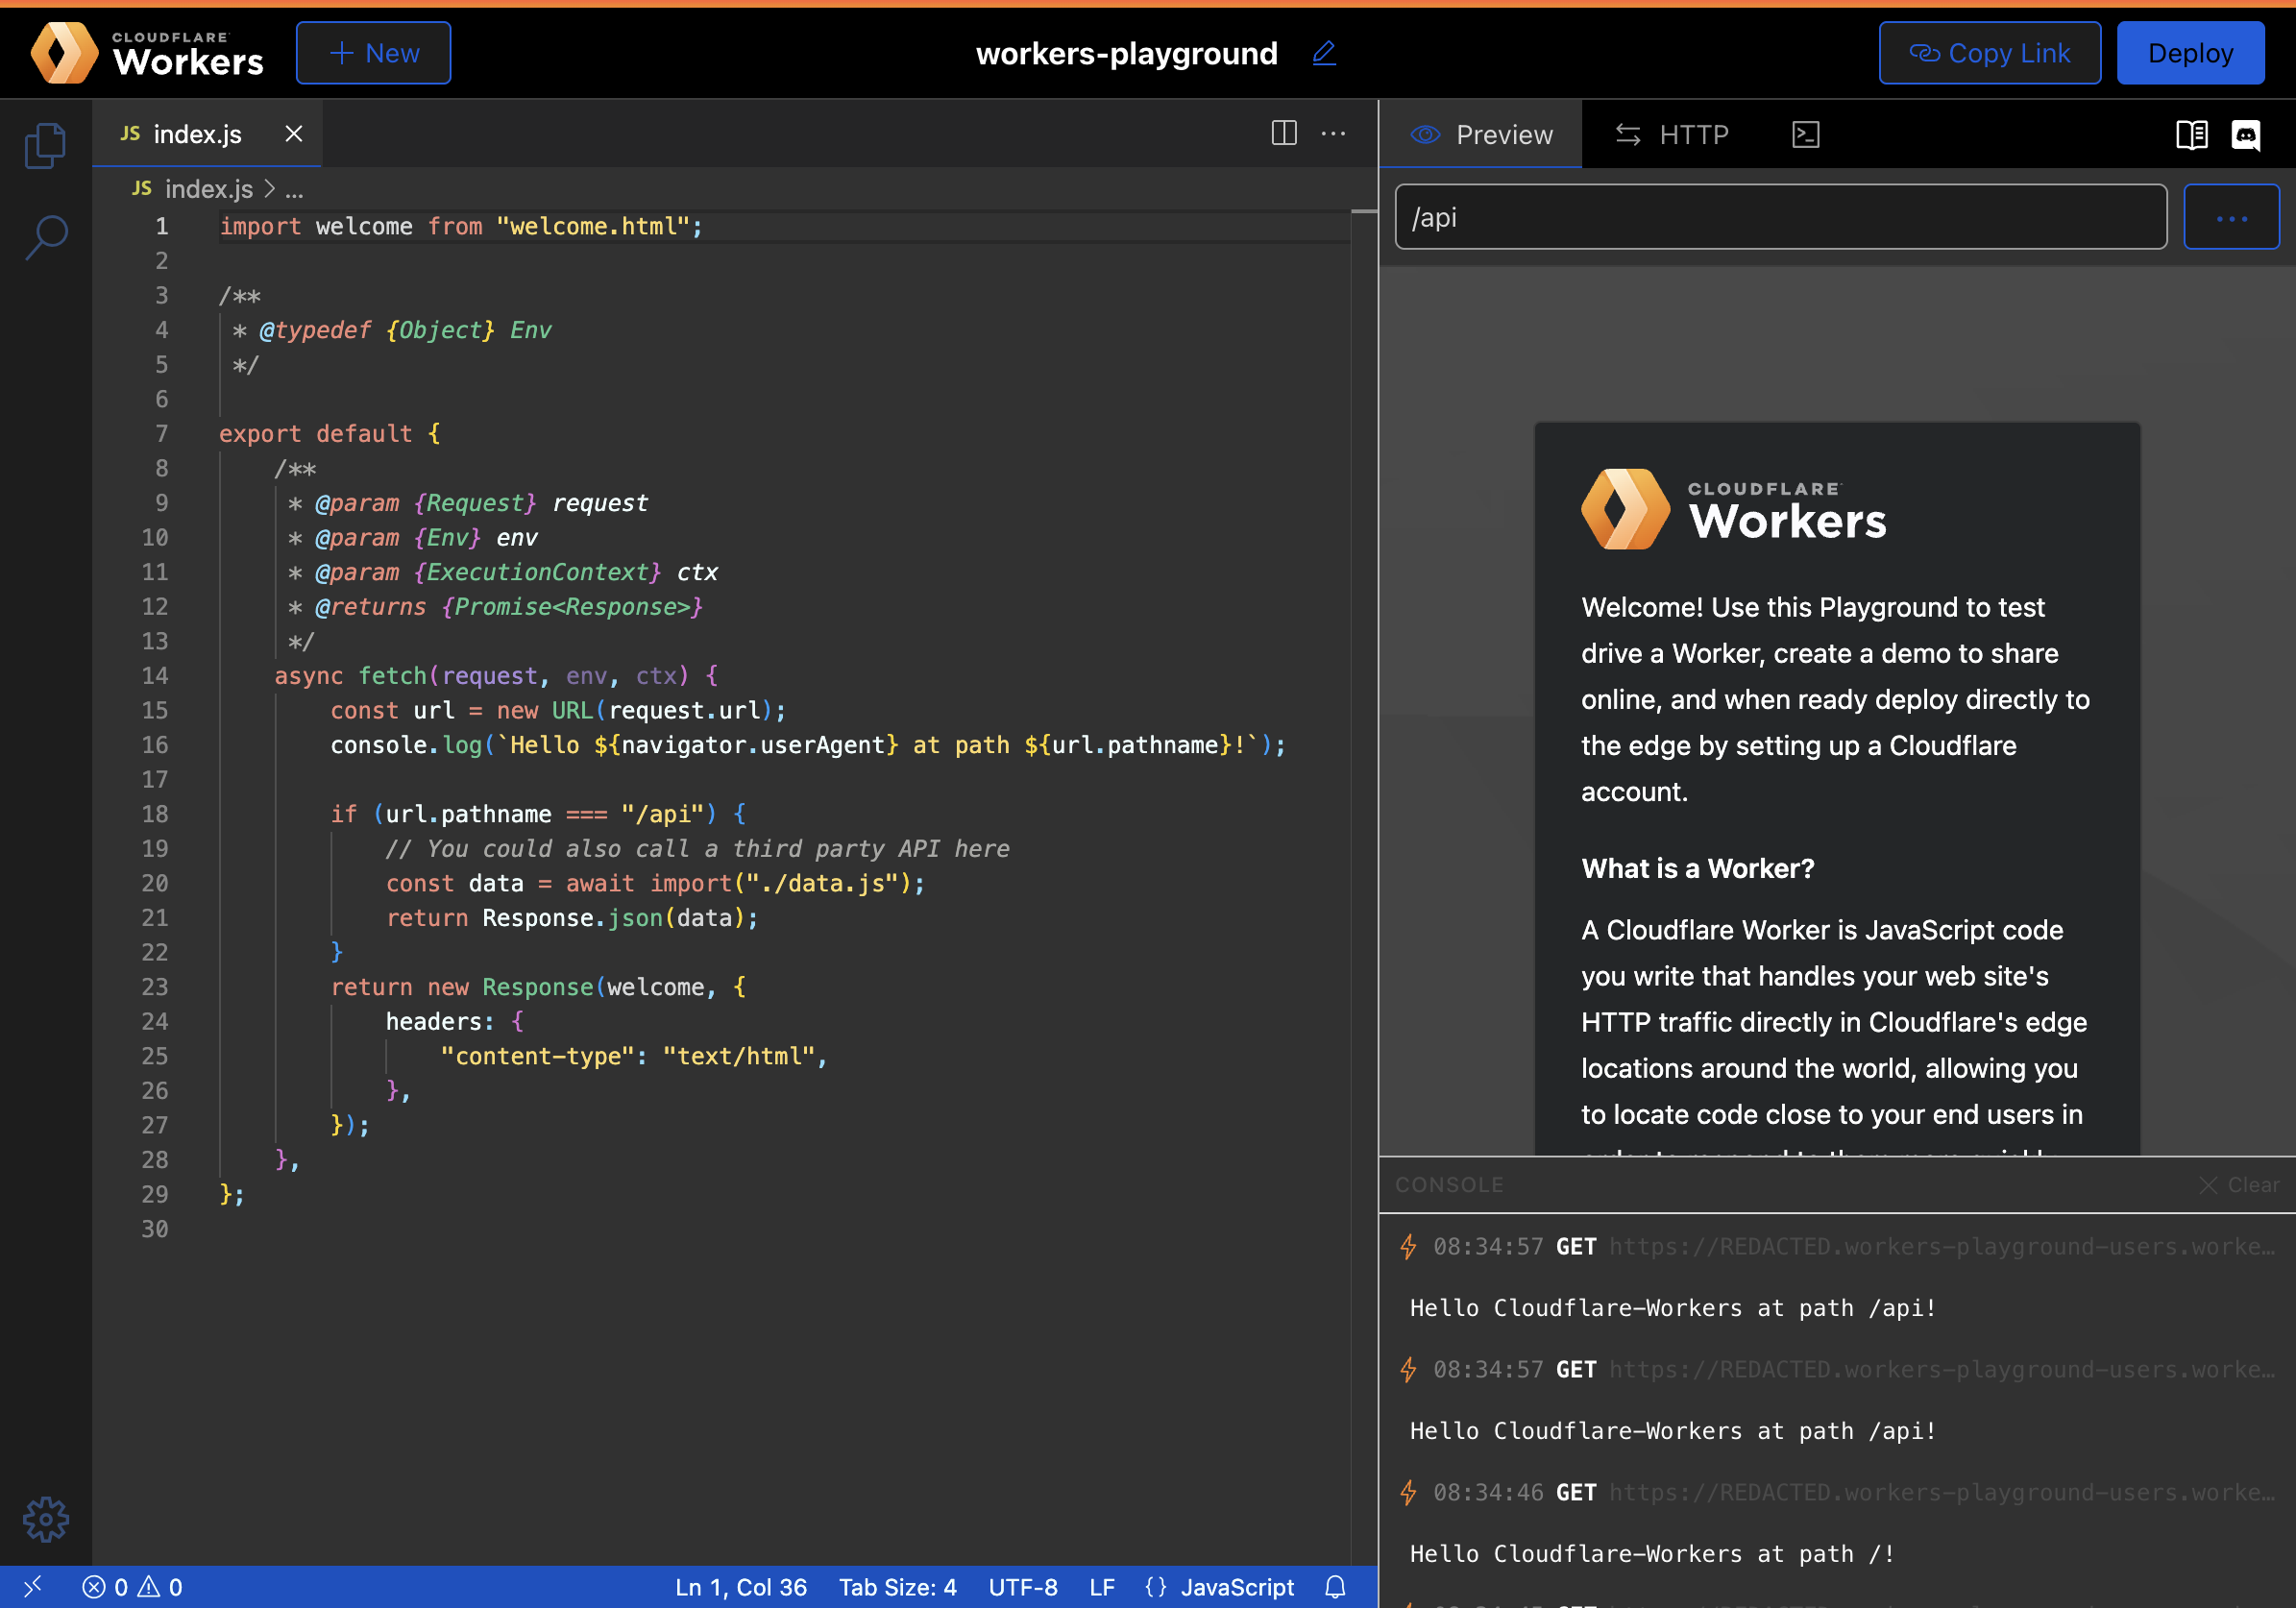This screenshot has height=1608, width=2296.
Task: Click the Cloudflare Workers logo in the header
Action: 147,53
